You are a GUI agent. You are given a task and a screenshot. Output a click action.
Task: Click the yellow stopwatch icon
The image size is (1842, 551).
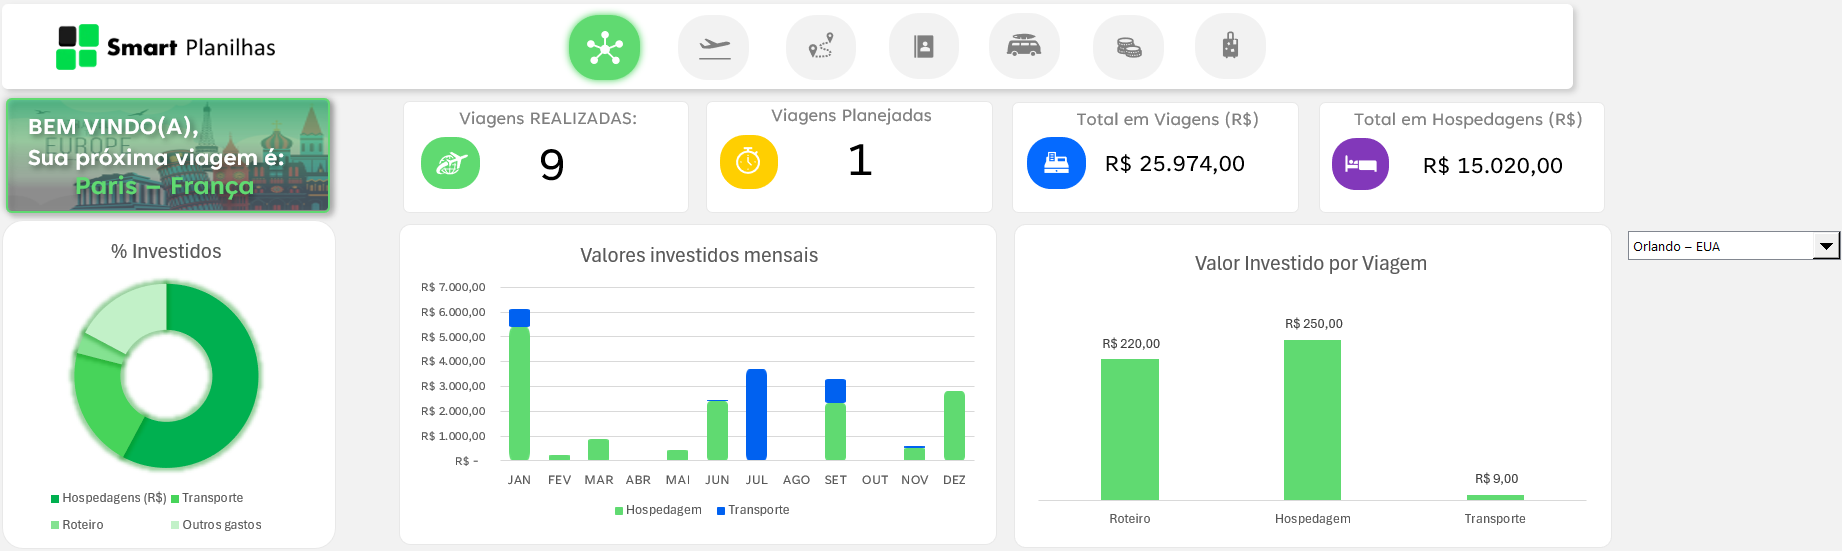(749, 161)
